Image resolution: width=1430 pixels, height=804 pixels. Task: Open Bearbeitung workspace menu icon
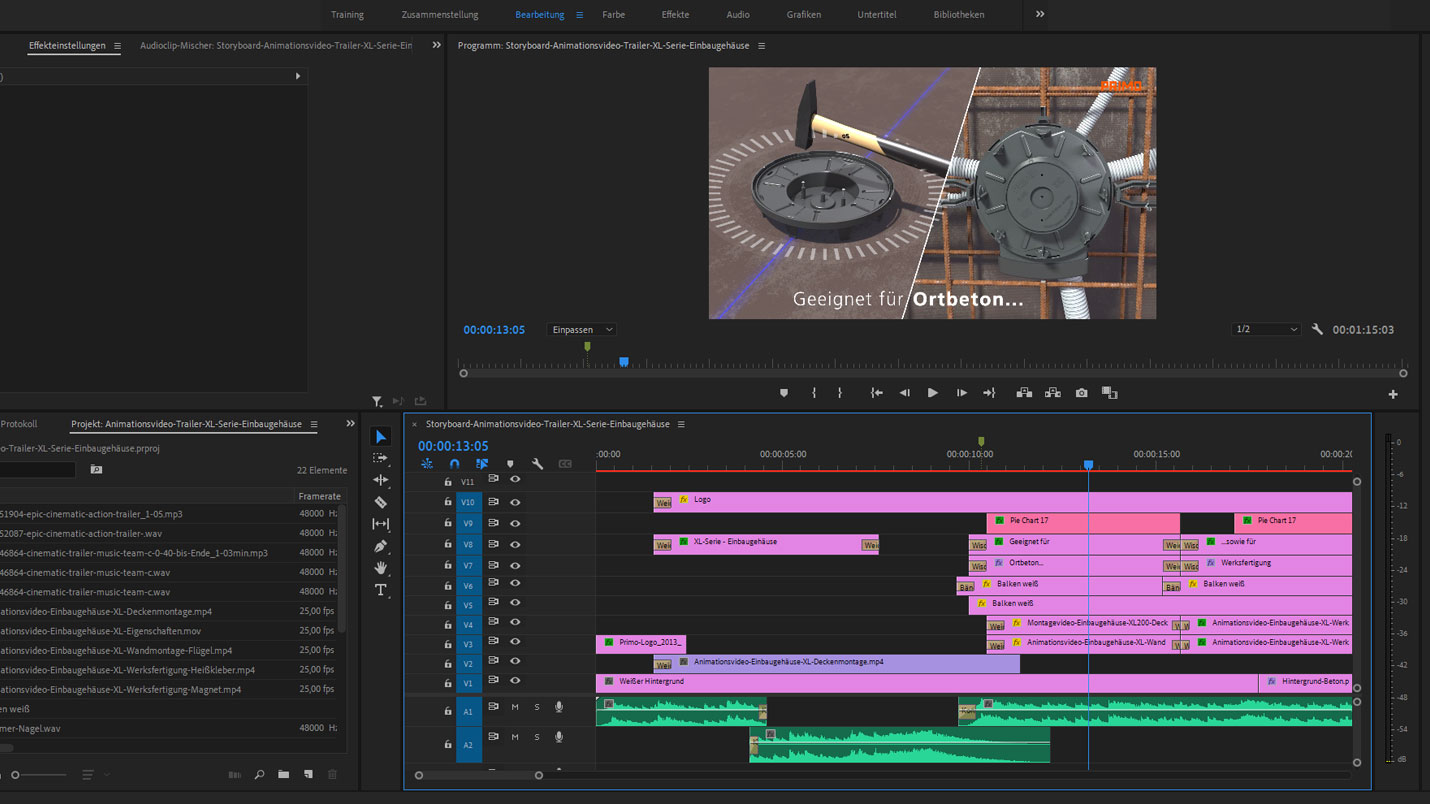(x=579, y=15)
